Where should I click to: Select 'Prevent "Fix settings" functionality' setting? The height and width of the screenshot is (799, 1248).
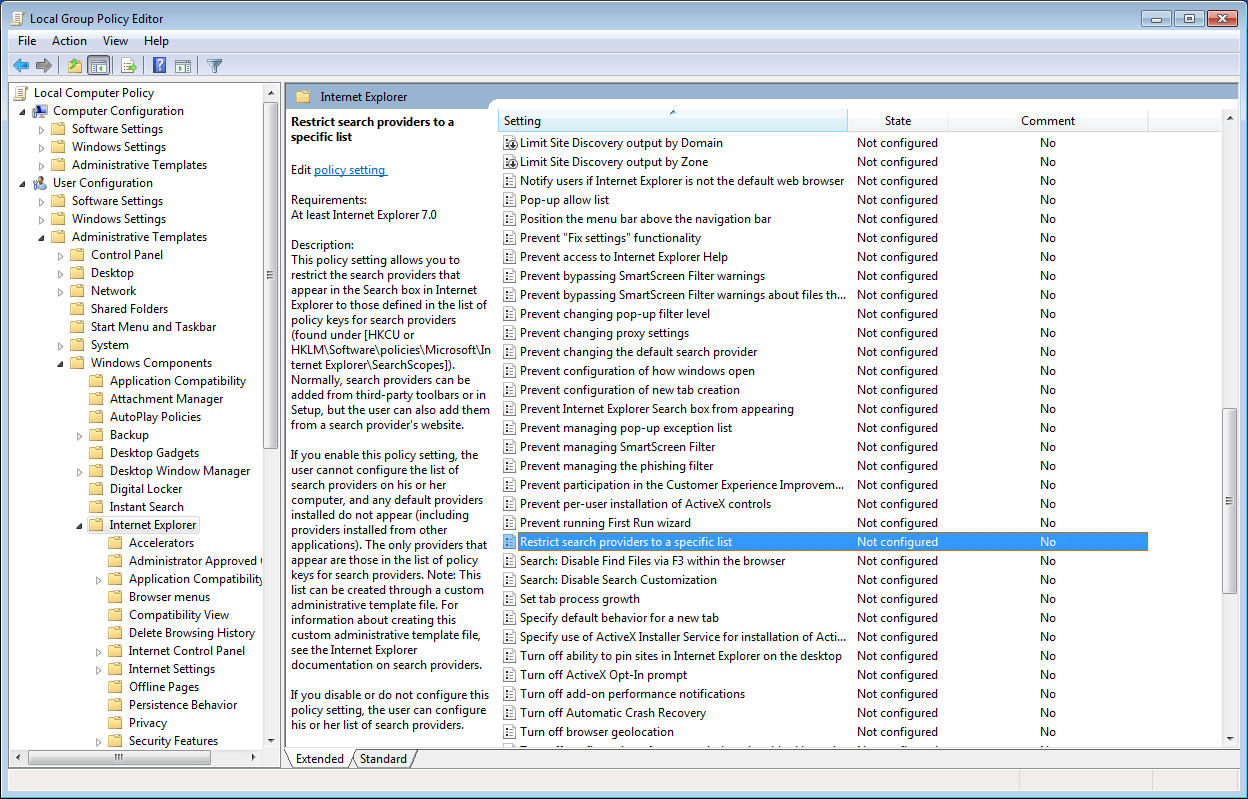(610, 238)
